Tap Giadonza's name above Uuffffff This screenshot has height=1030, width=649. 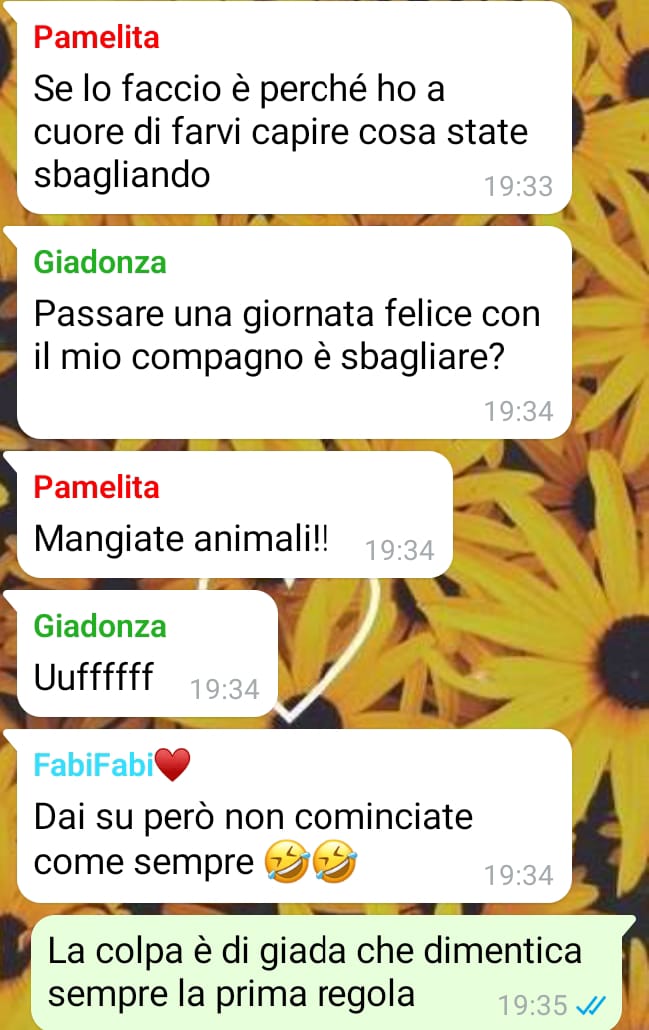[x=100, y=626]
